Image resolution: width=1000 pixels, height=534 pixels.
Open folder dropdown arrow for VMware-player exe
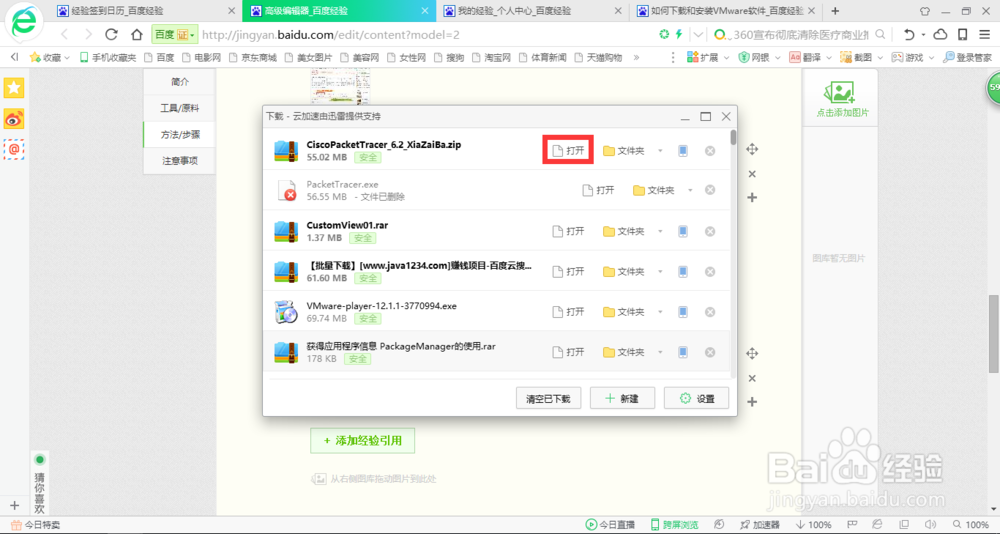[660, 313]
